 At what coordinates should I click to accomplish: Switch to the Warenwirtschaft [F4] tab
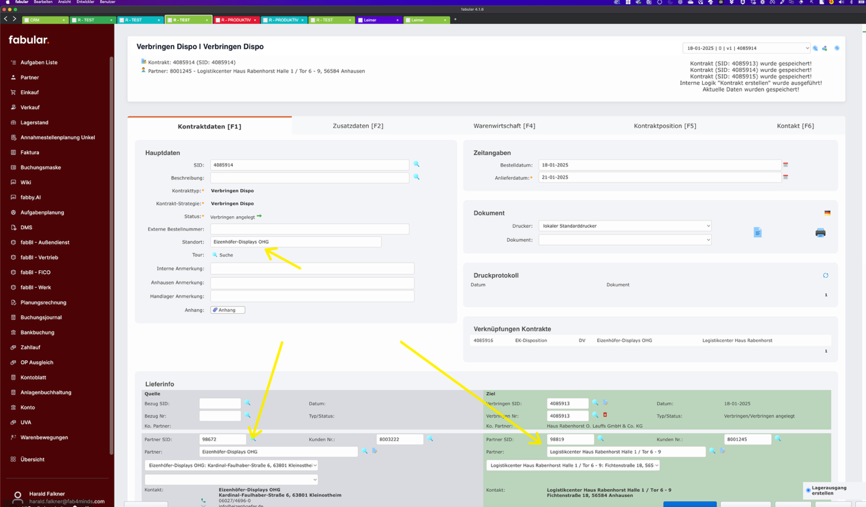point(504,126)
